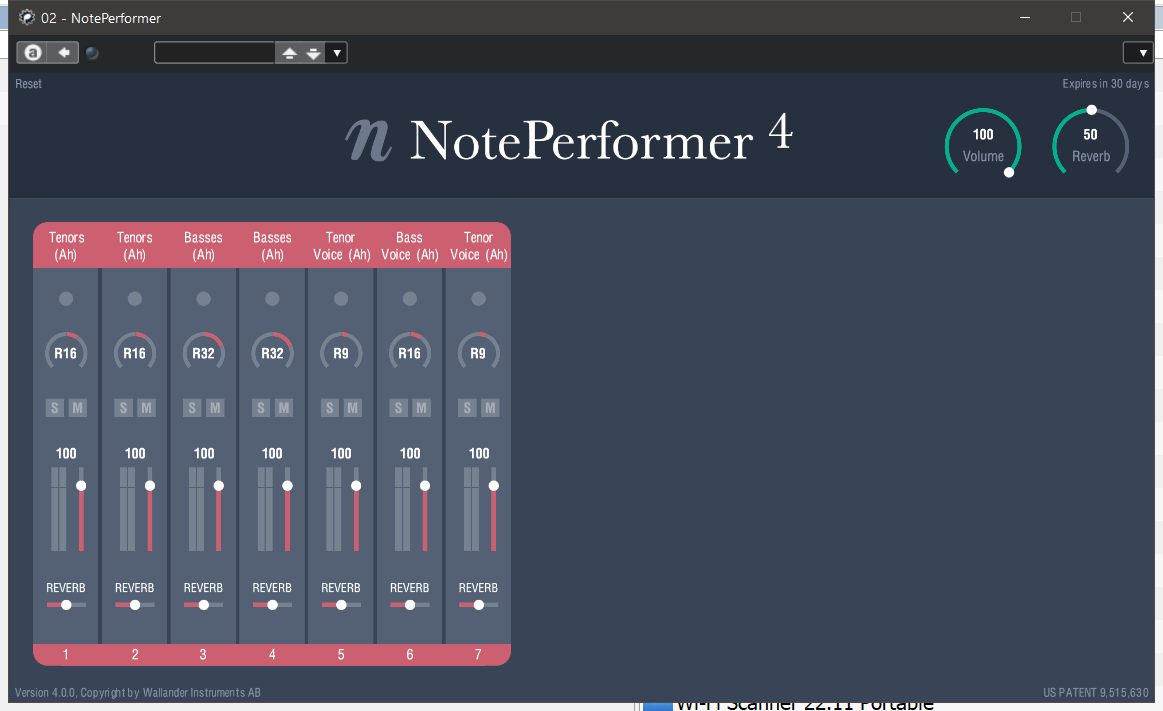Click channel 5 reverb slider handle
The width and height of the screenshot is (1163, 711).
(x=341, y=605)
